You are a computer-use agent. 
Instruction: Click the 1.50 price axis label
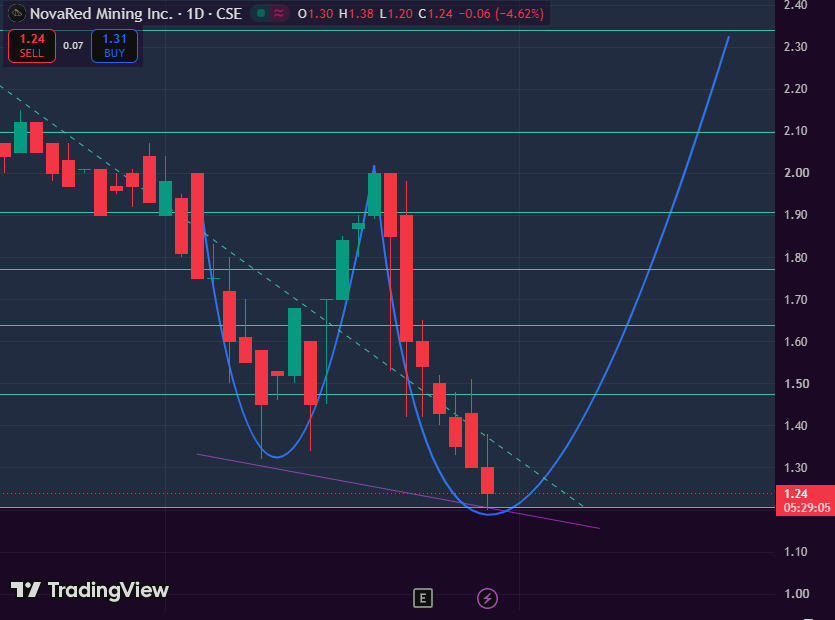coord(796,384)
